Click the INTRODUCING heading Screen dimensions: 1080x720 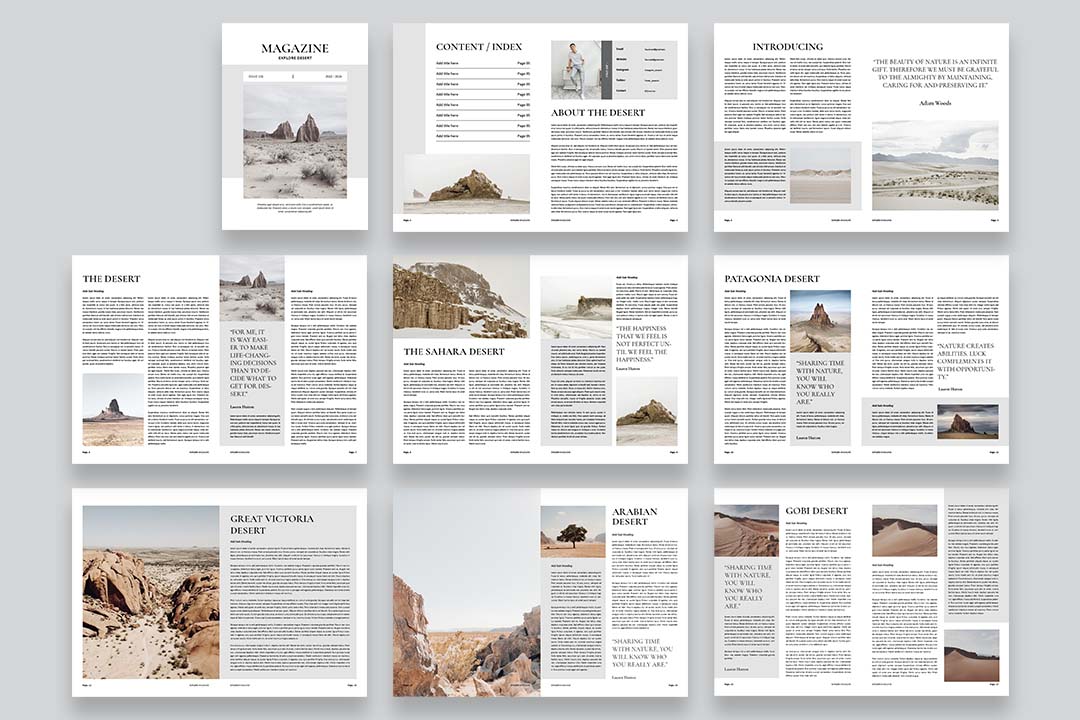pyautogui.click(x=787, y=47)
